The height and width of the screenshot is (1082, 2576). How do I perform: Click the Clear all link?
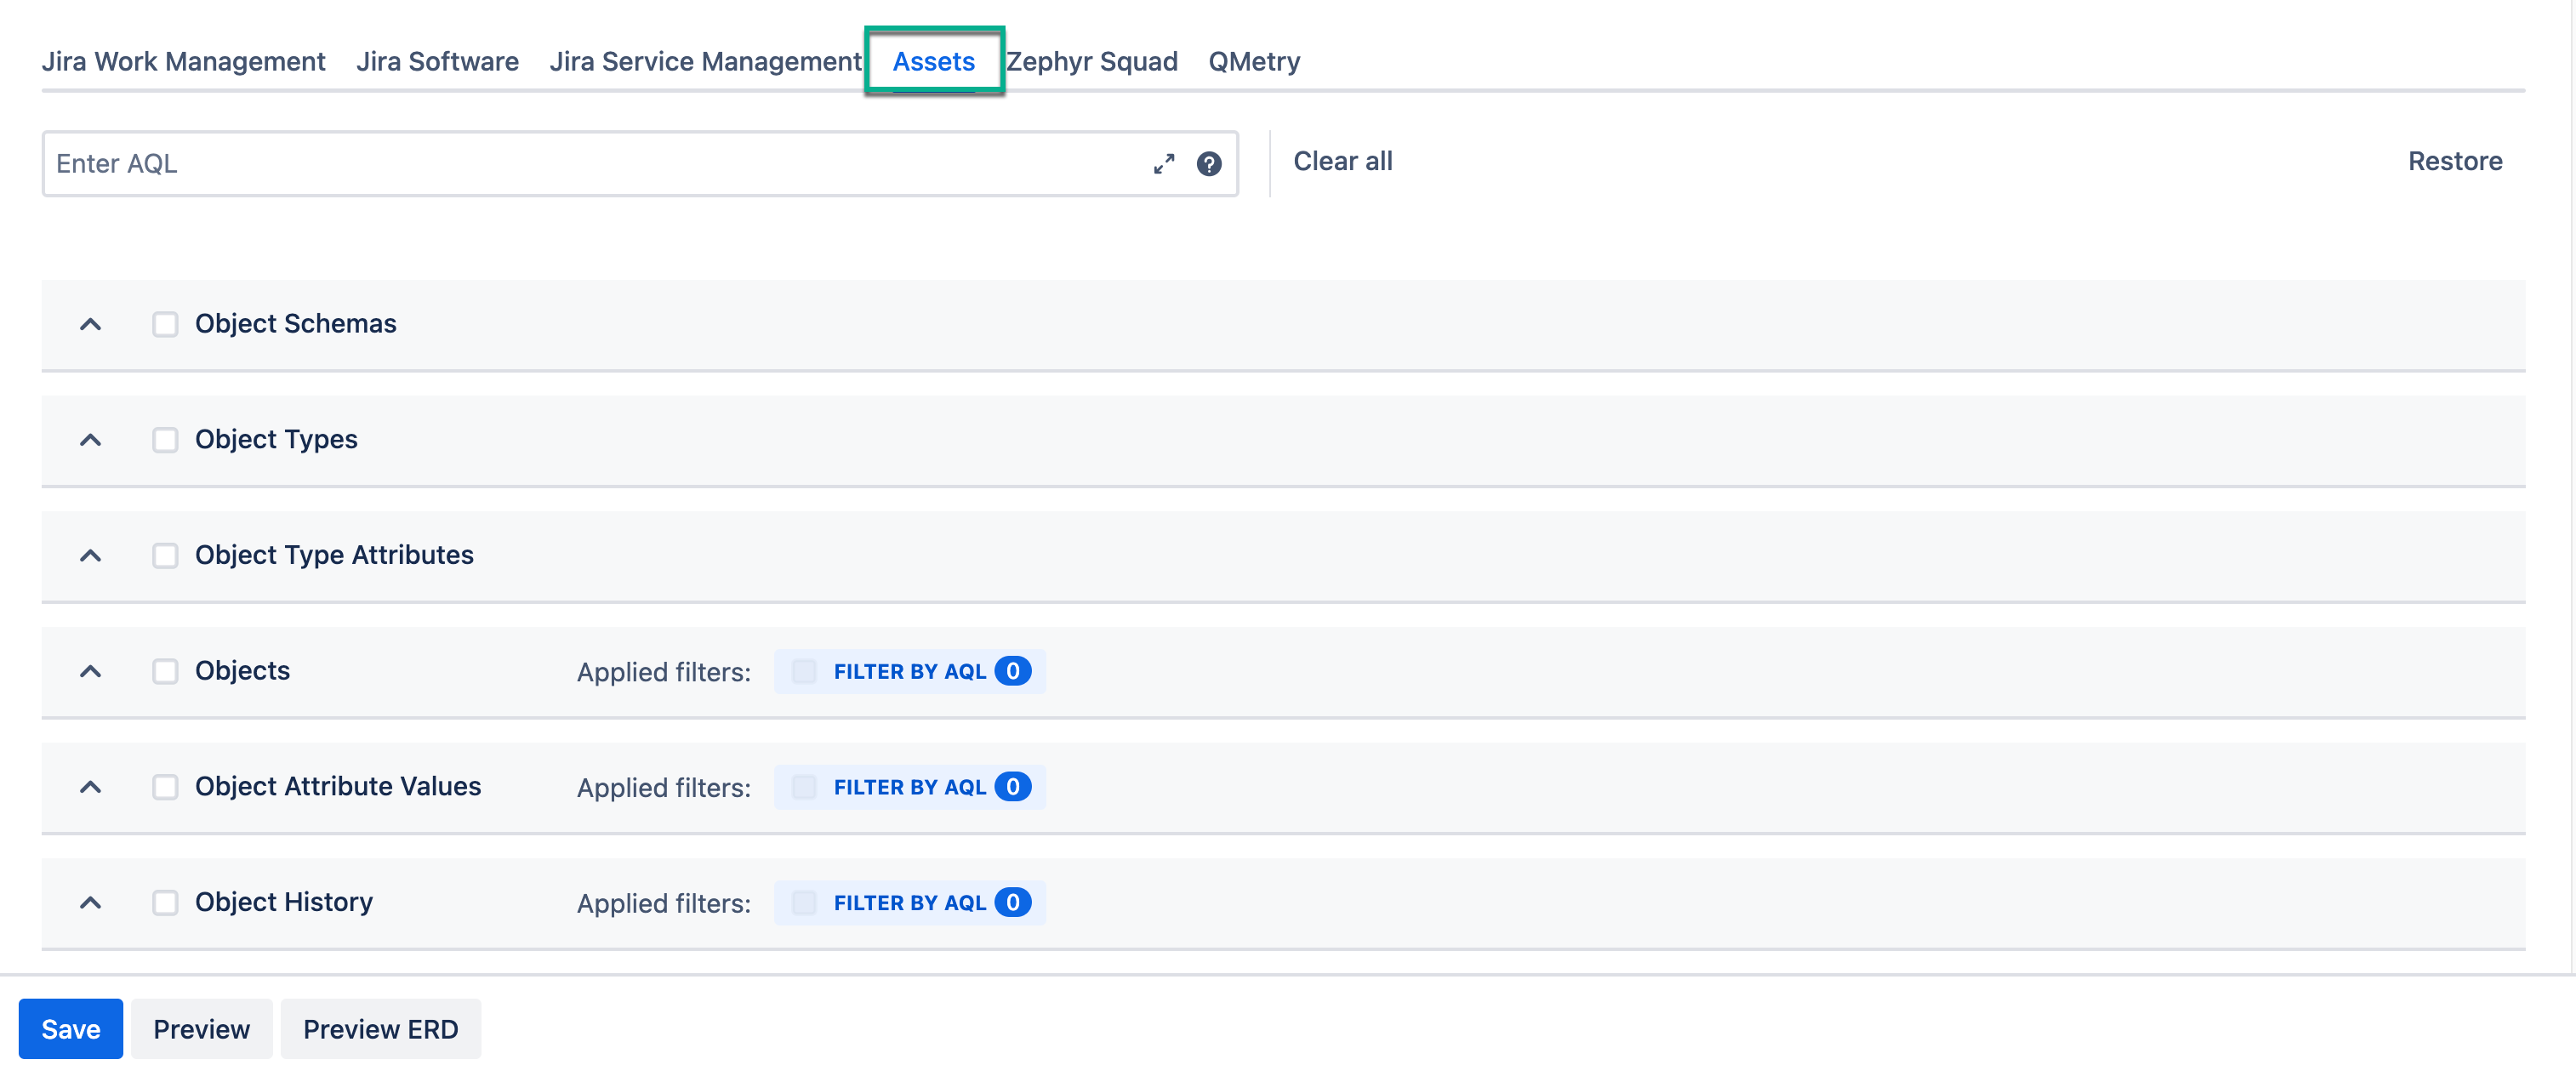click(1342, 161)
